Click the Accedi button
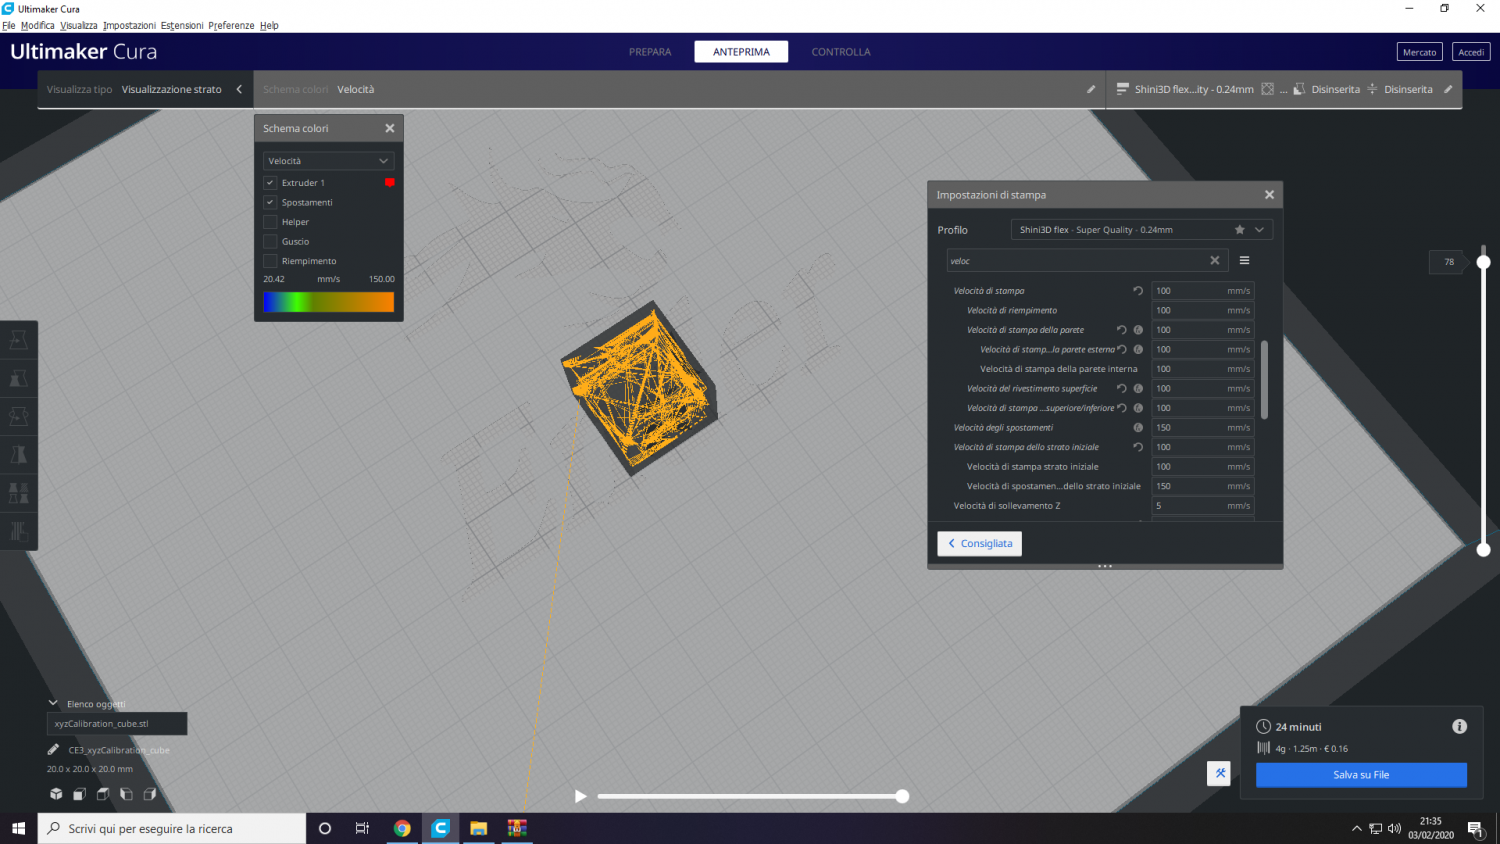Viewport: 1500px width, 844px height. (x=1471, y=52)
